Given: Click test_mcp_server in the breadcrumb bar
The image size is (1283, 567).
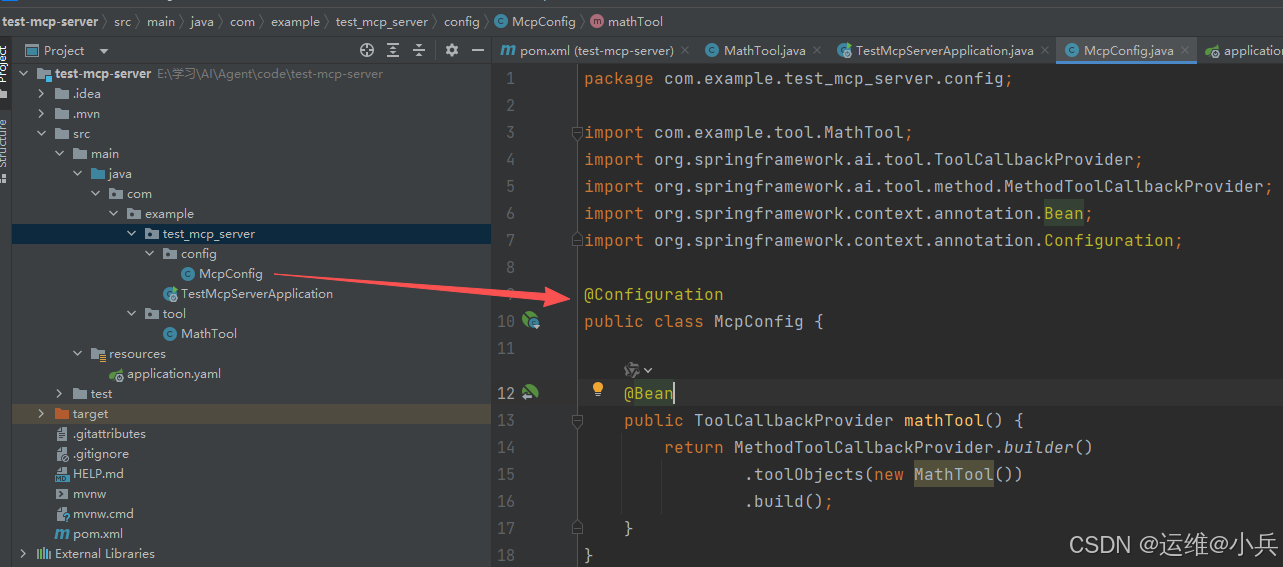Looking at the screenshot, I should pos(382,21).
